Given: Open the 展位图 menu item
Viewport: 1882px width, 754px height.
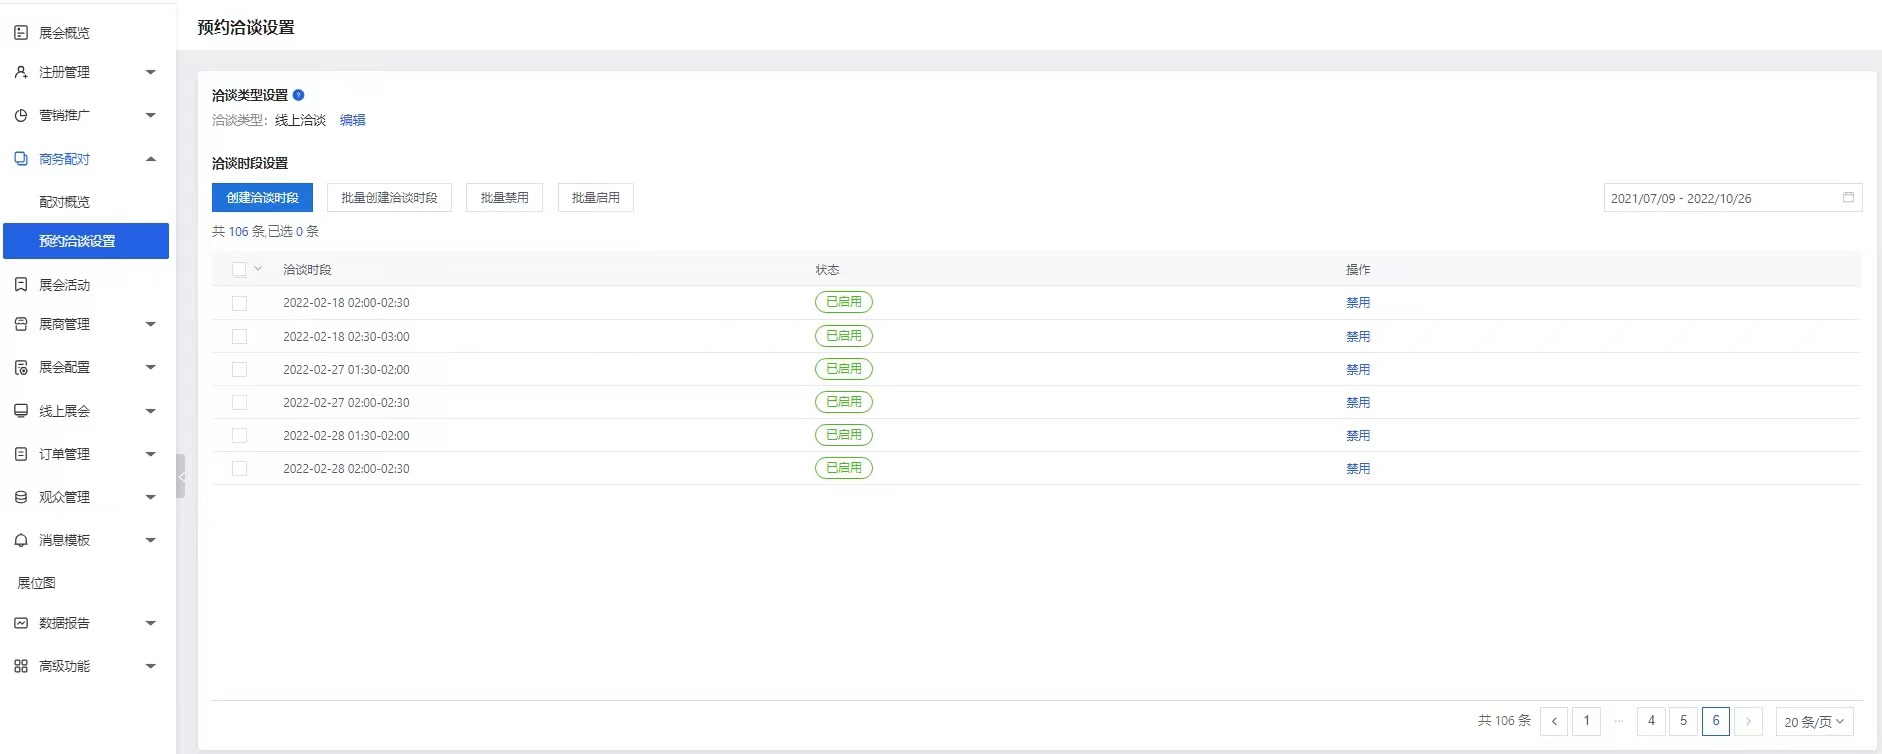Looking at the screenshot, I should click(37, 583).
